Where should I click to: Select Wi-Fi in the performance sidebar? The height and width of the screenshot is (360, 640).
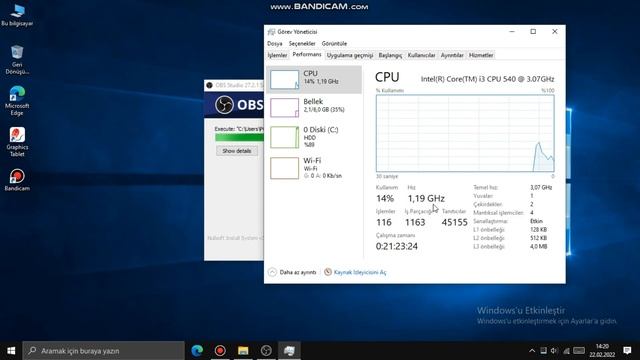click(x=314, y=168)
